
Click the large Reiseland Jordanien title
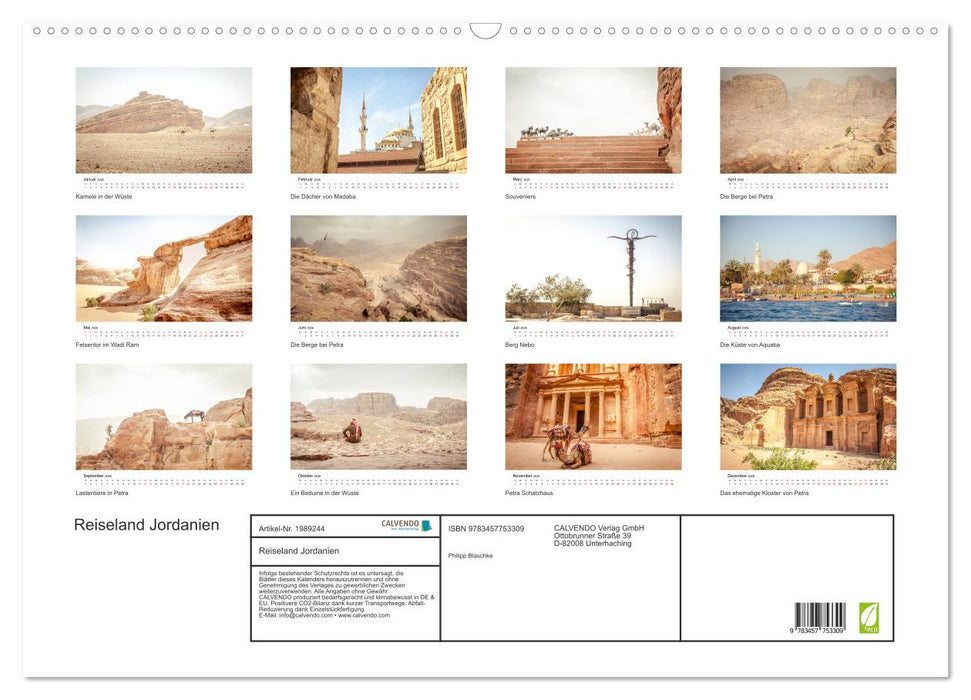[x=146, y=525]
